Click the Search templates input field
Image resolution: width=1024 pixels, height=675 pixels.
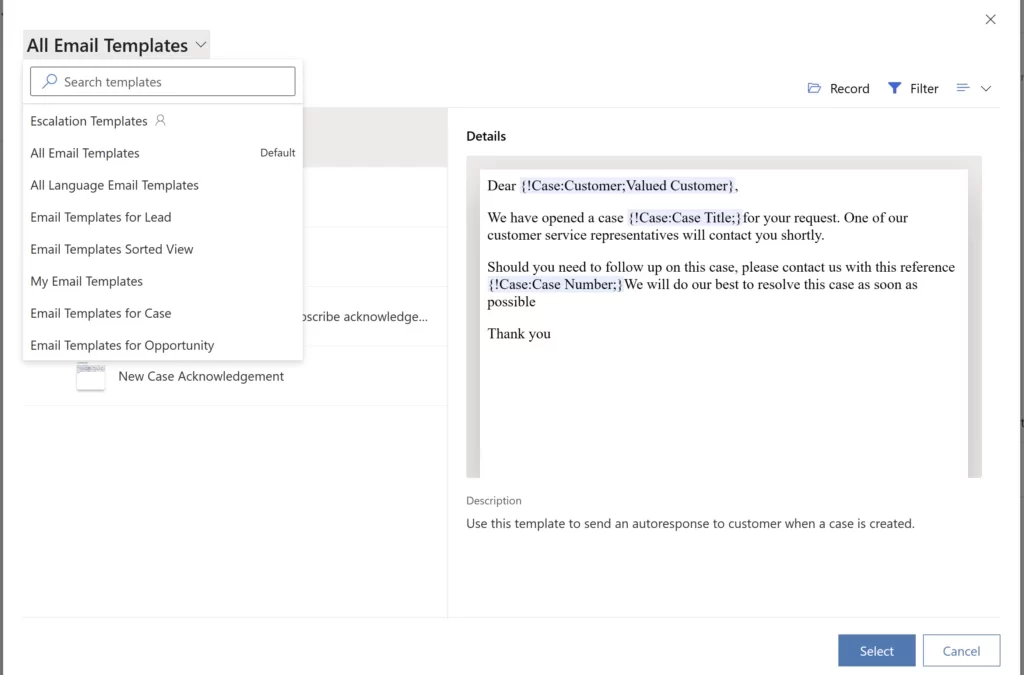163,82
